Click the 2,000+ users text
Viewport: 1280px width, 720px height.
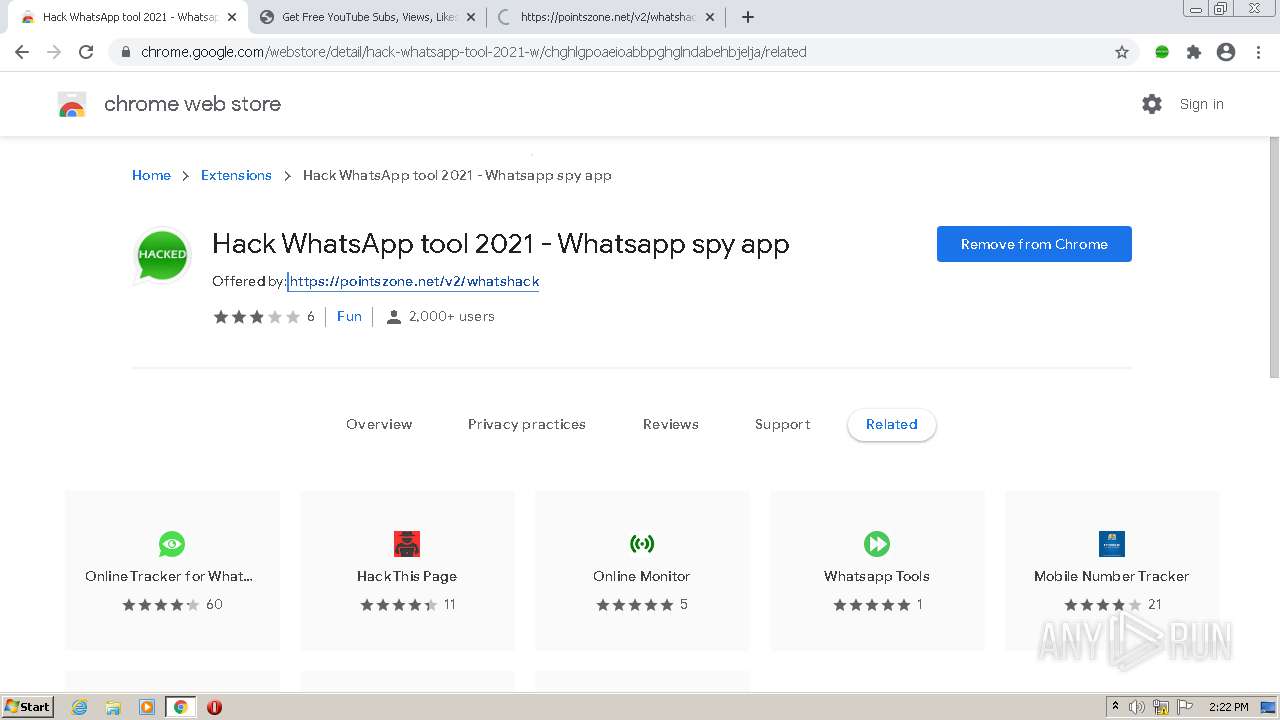tap(452, 316)
